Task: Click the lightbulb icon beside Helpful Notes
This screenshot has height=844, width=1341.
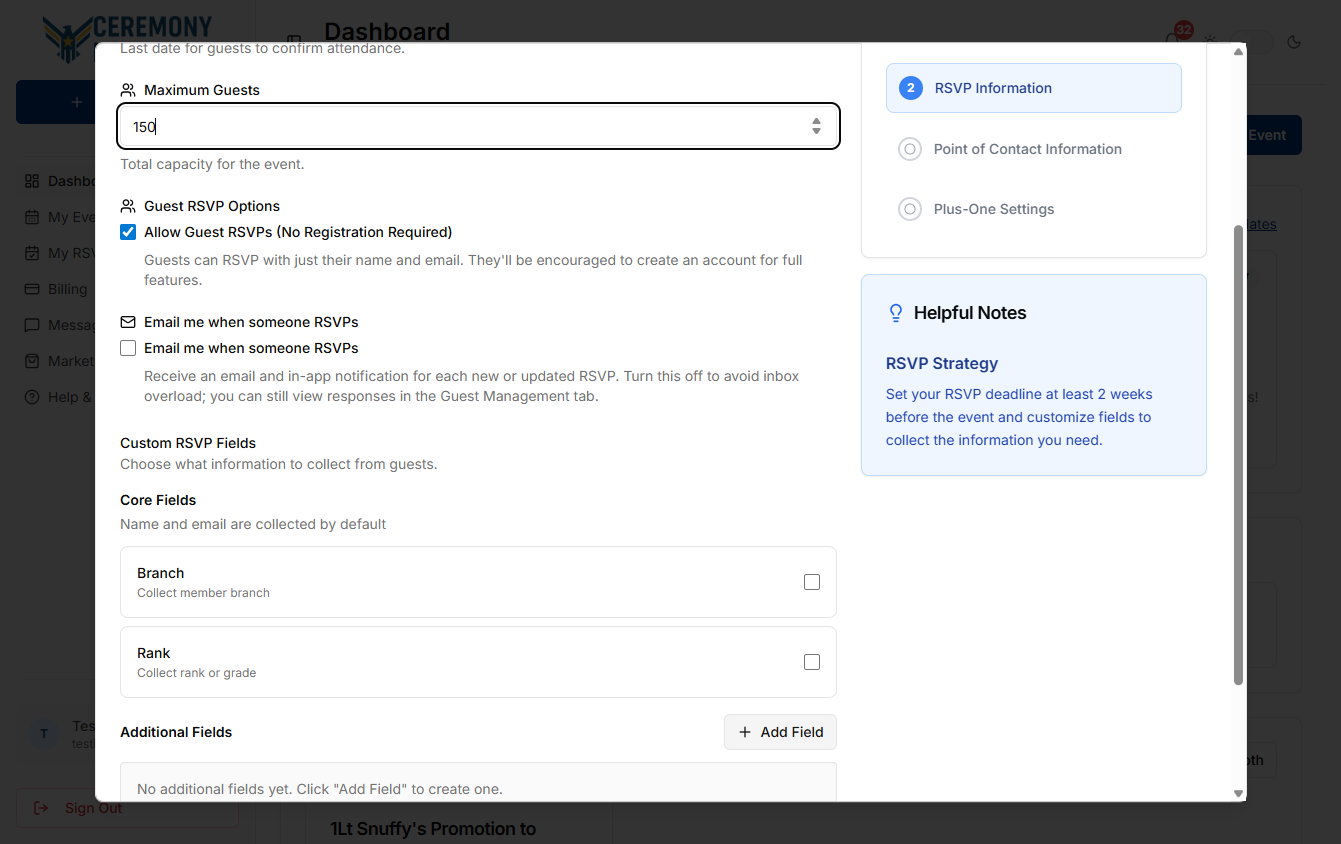Action: click(x=896, y=313)
